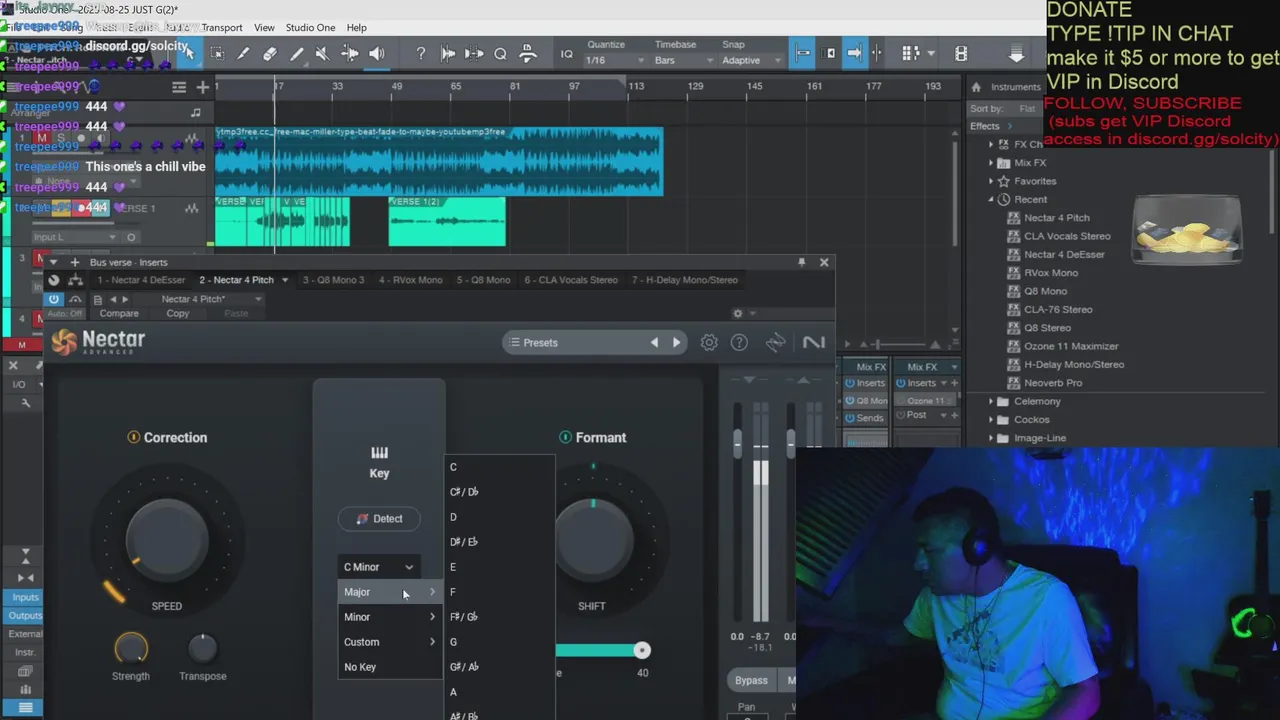
Task: Open Nectar settings gear icon
Action: (709, 342)
